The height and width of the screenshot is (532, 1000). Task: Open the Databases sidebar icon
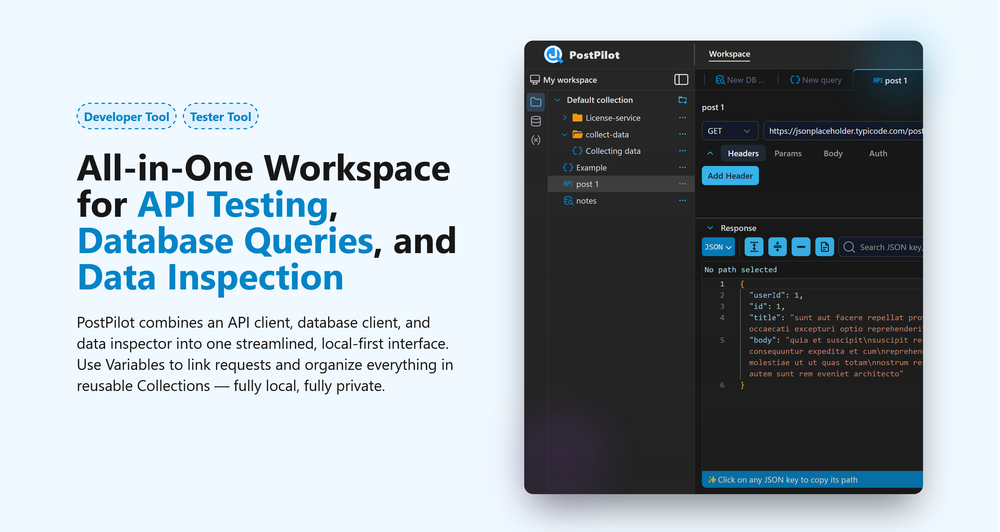click(x=536, y=121)
